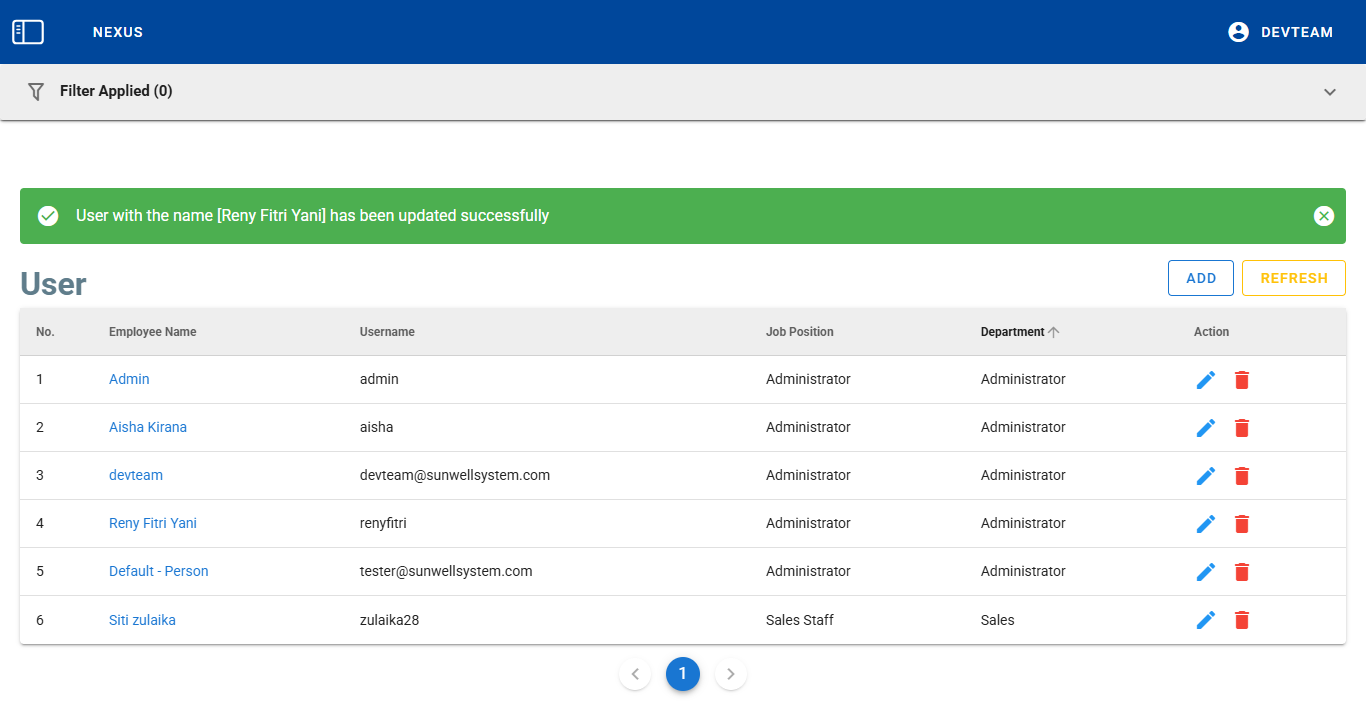The height and width of the screenshot is (716, 1366).
Task: Click the filter funnel icon
Action: [36, 91]
